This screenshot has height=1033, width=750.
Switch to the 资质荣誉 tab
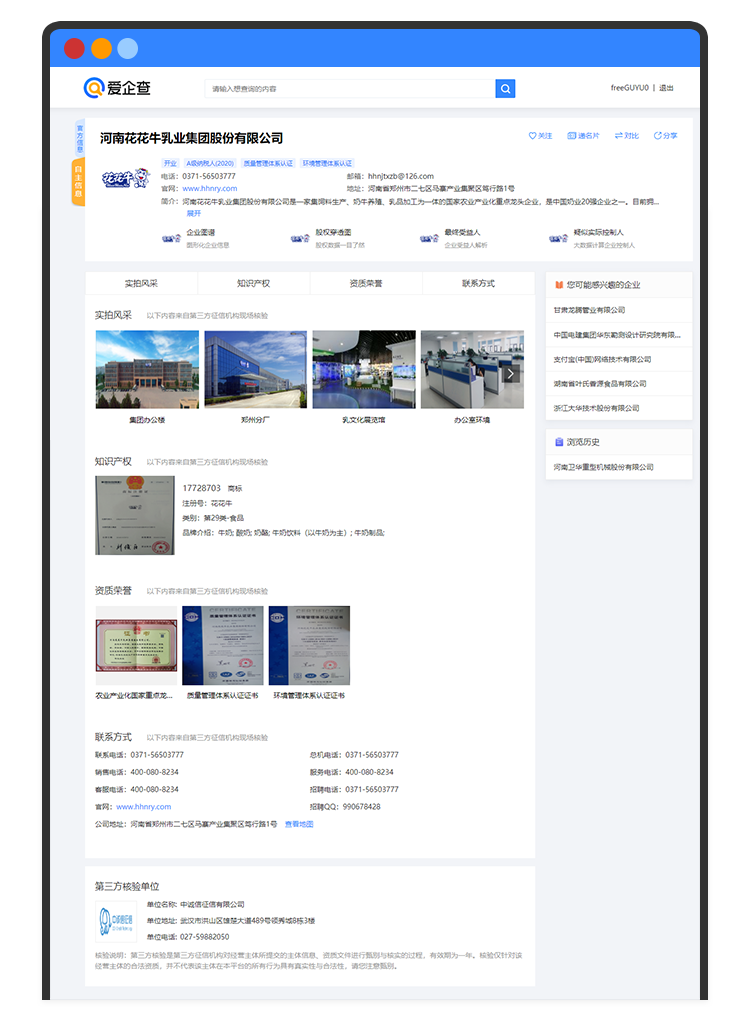[366, 283]
